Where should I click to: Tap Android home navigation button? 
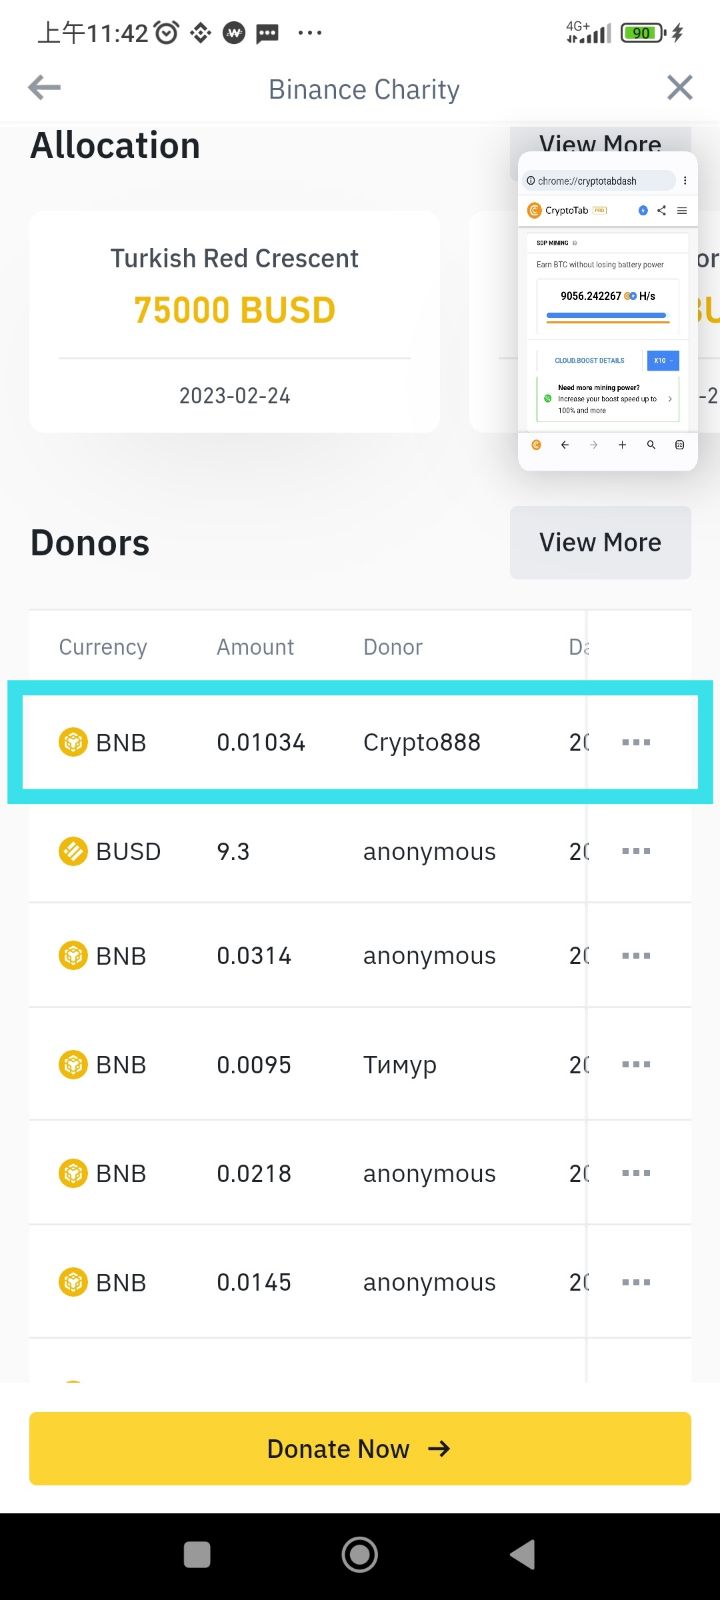[360, 1554]
